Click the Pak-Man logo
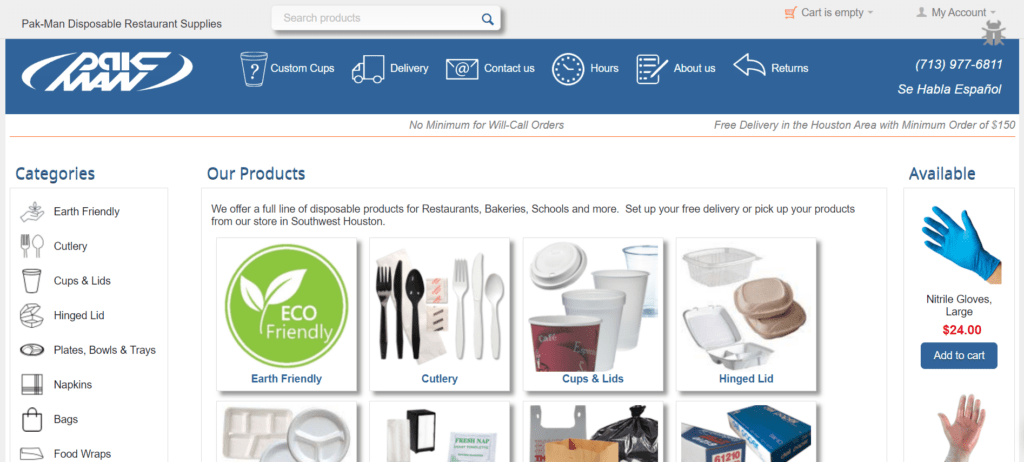Image resolution: width=1024 pixels, height=462 pixels. [107, 71]
